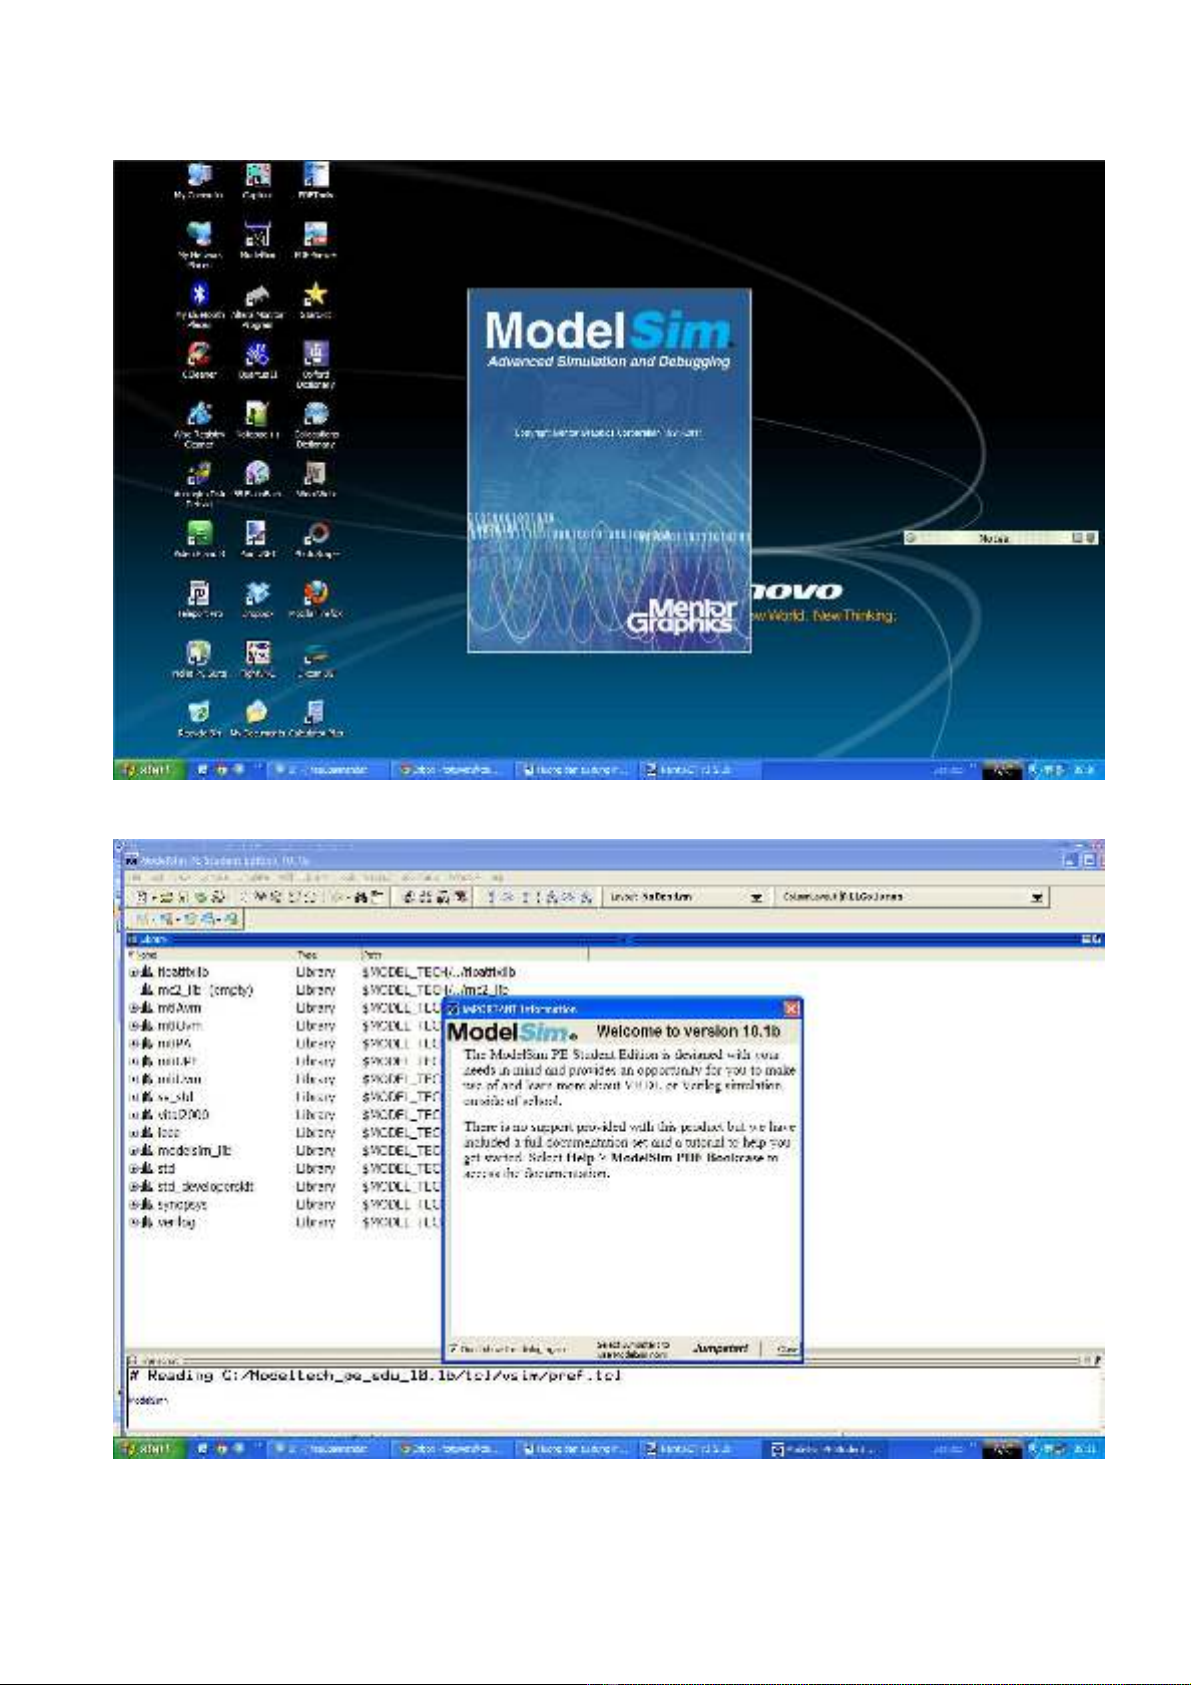Select the mtiPA library name

pos(174,1044)
